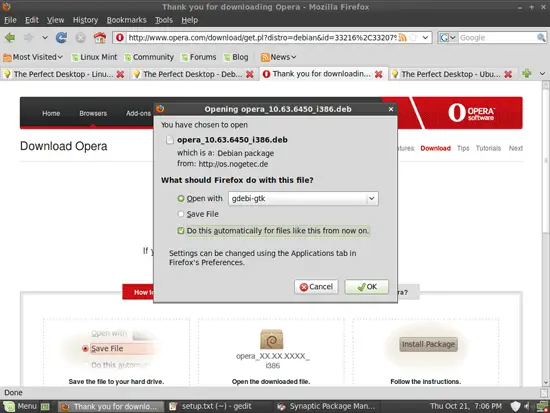Open the list all tabs dropdown
Screen dimensions: 550x413
pyautogui.click(x=542, y=73)
